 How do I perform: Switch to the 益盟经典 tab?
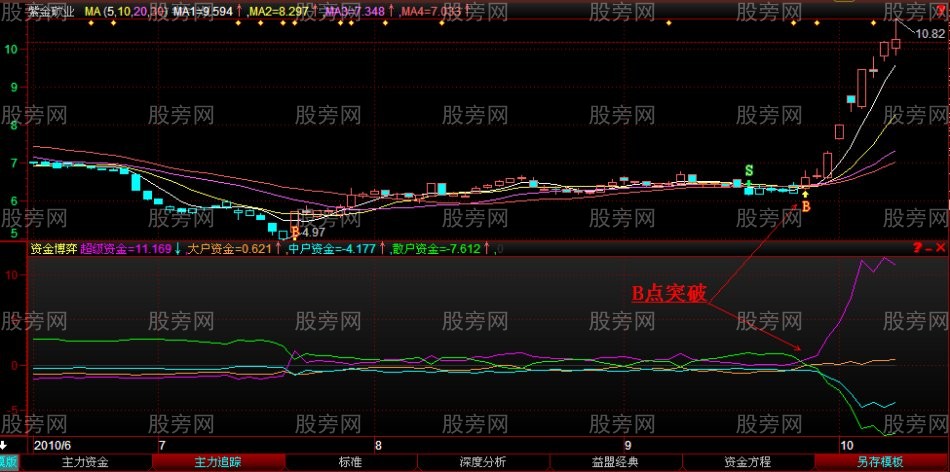[x=615, y=462]
